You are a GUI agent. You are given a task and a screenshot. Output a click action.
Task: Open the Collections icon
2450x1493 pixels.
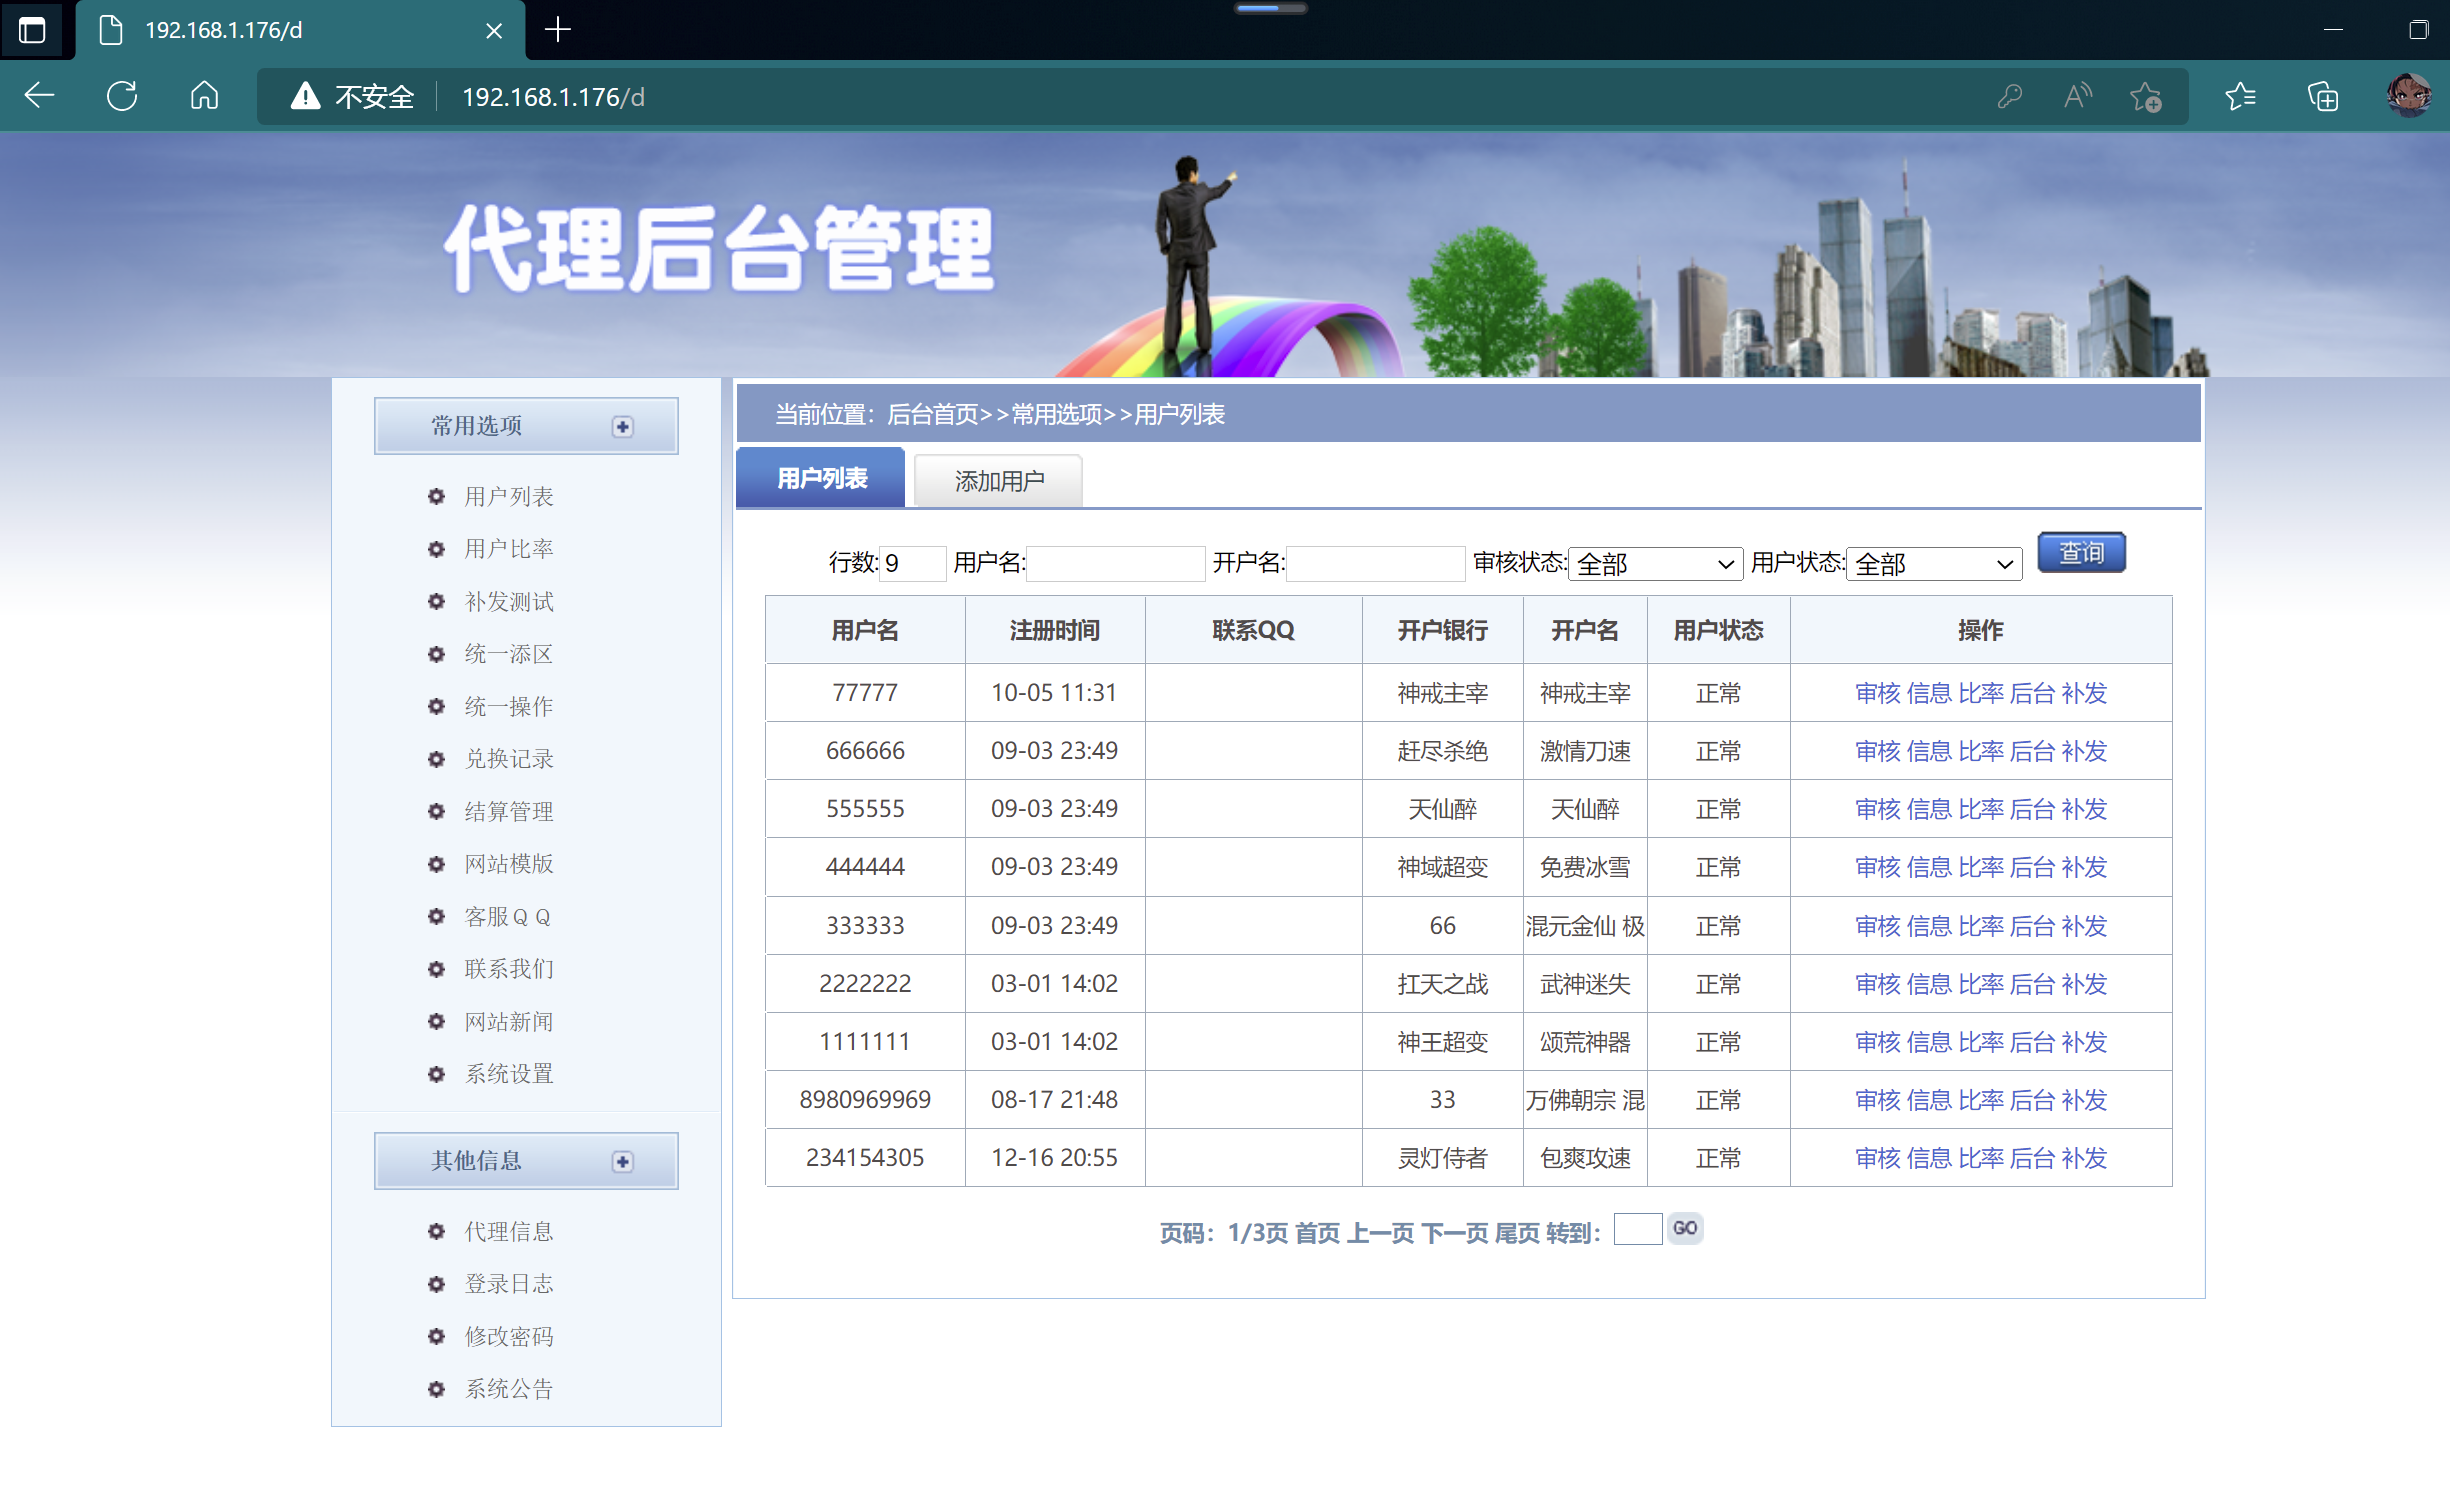coord(2322,96)
